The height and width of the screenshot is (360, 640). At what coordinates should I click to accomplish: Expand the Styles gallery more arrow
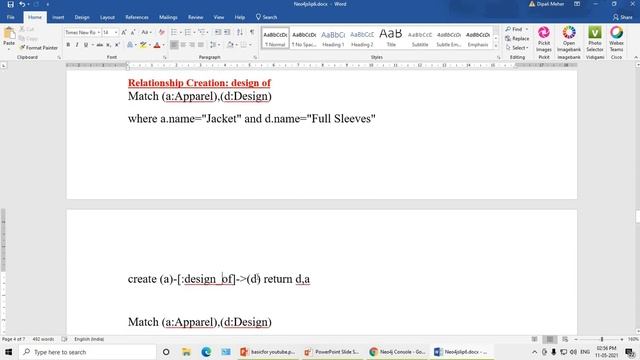point(496,46)
